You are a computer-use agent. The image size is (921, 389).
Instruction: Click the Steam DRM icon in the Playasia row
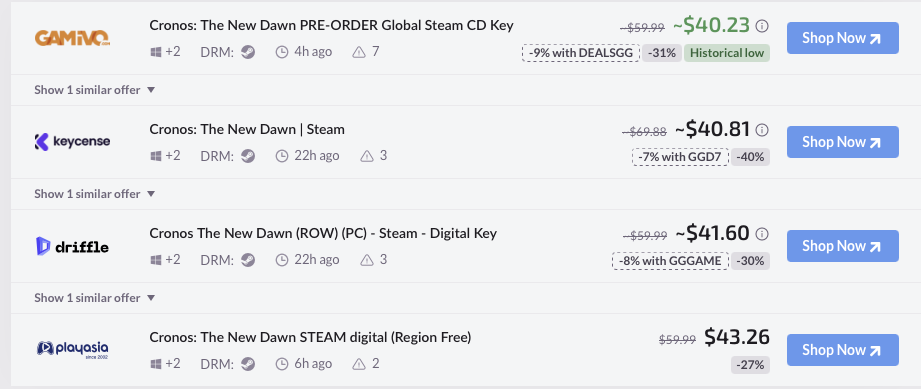coord(248,364)
